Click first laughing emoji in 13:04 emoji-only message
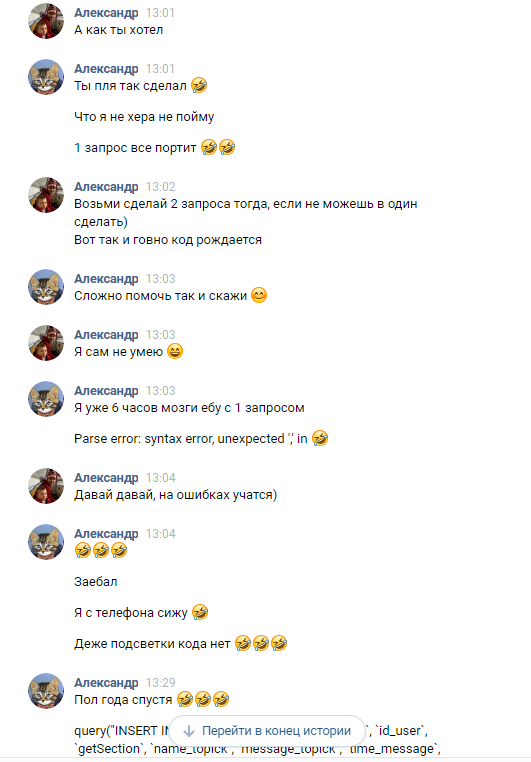The height and width of the screenshot is (762, 531). click(83, 551)
